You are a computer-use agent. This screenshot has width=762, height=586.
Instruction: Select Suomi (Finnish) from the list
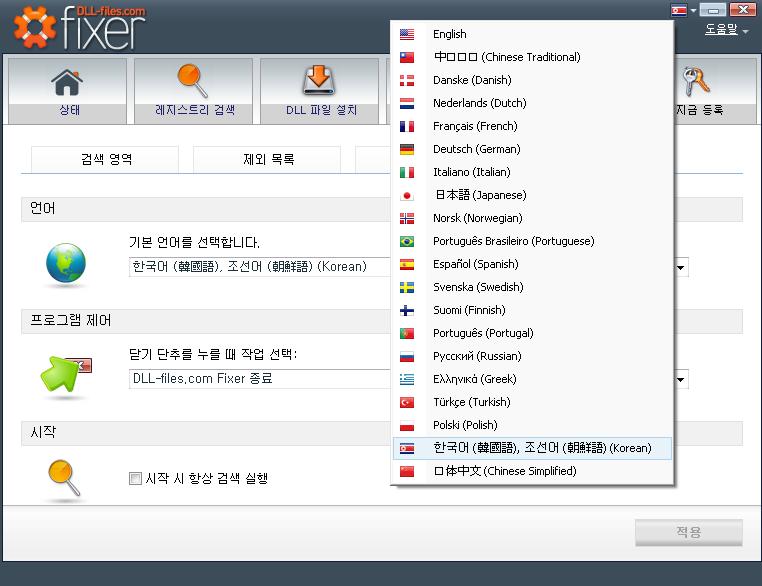pos(532,310)
